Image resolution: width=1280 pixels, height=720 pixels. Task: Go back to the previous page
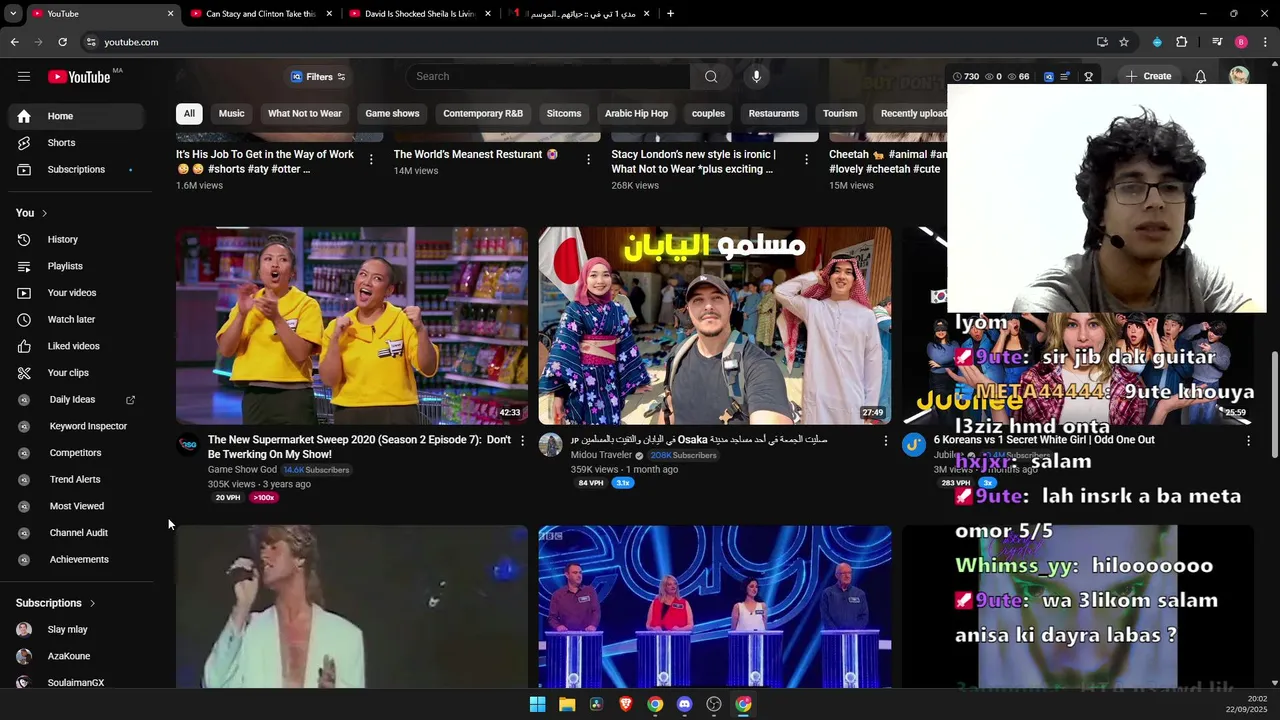14,42
